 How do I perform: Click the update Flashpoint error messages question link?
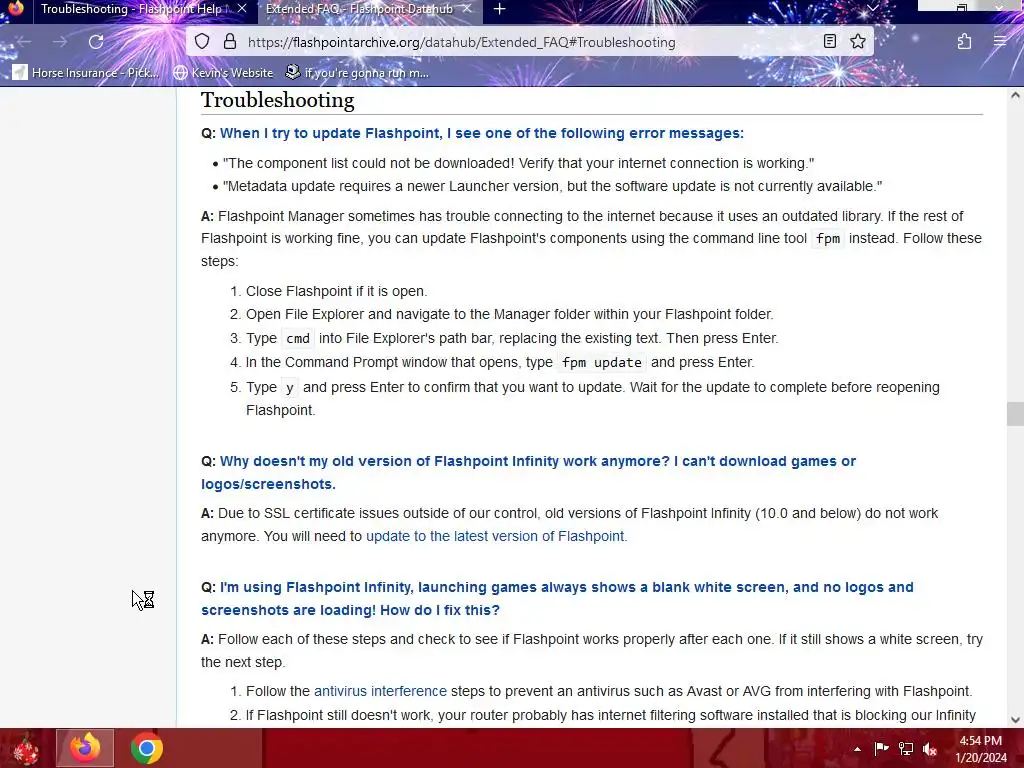tap(482, 133)
